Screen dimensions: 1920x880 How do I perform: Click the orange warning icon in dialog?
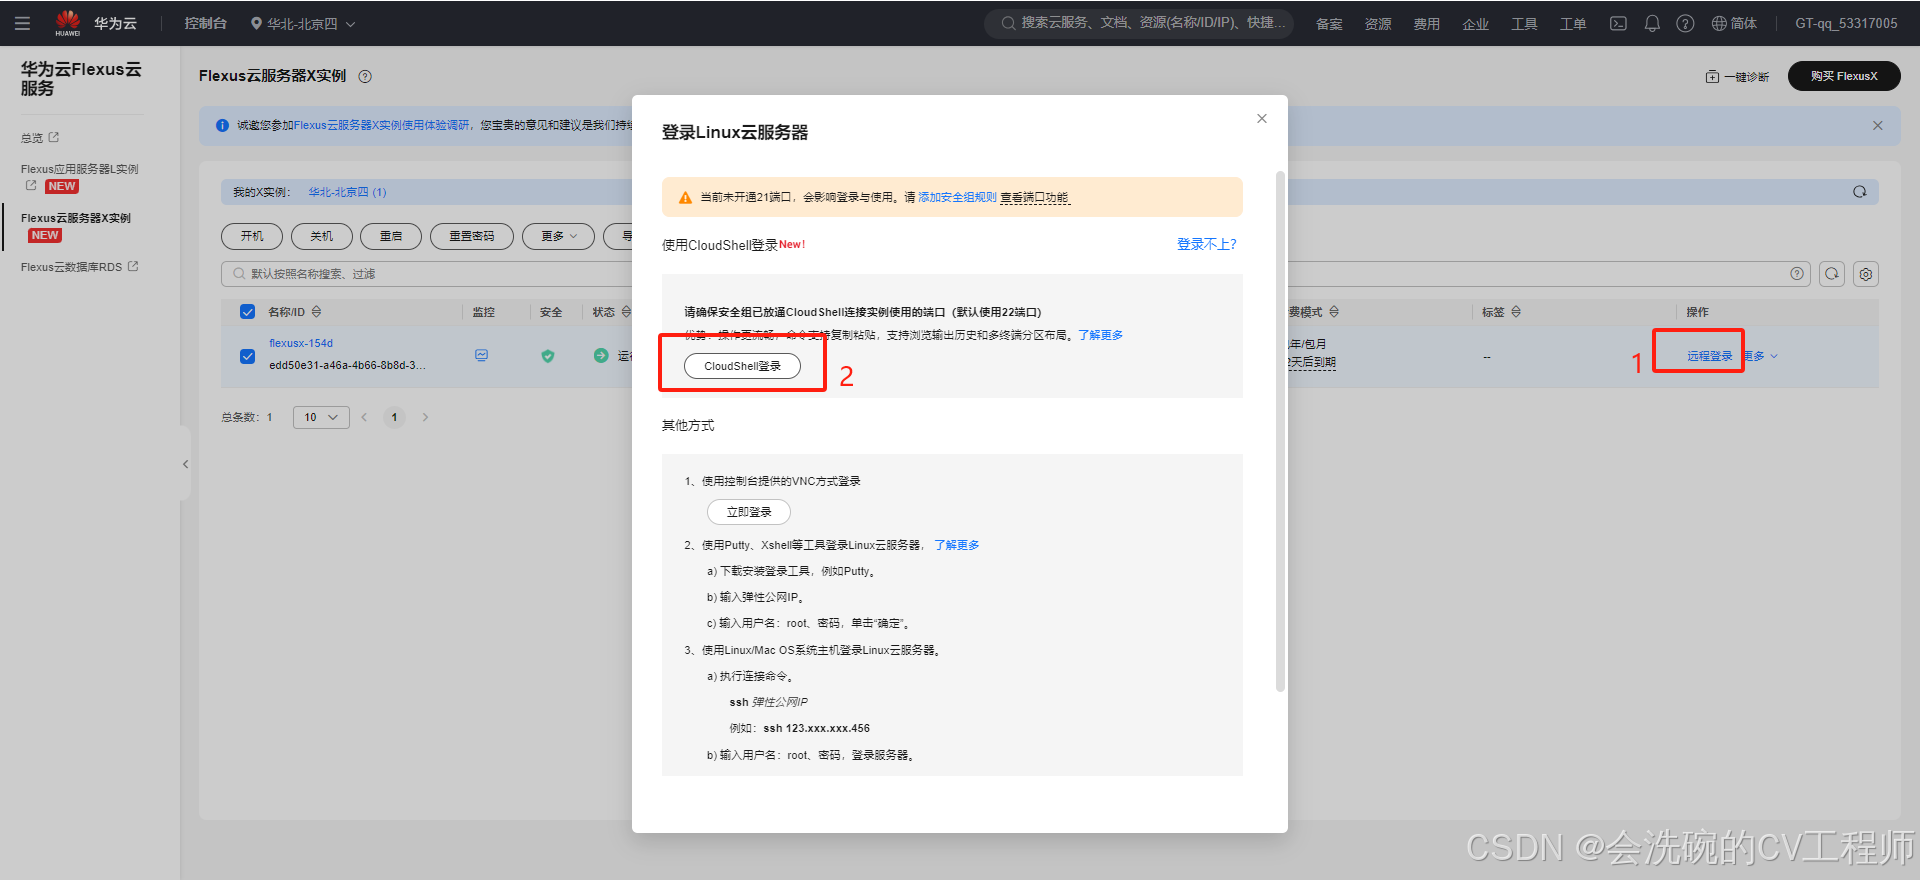coord(685,198)
